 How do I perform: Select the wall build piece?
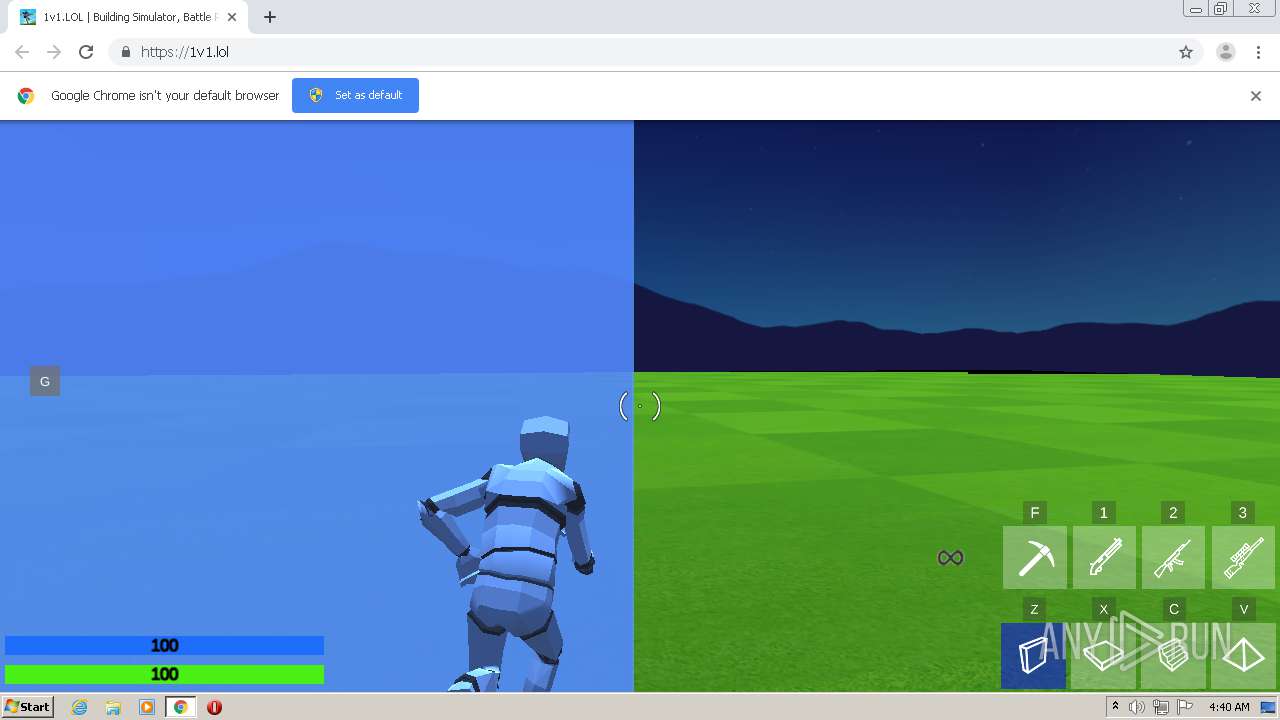point(1033,656)
